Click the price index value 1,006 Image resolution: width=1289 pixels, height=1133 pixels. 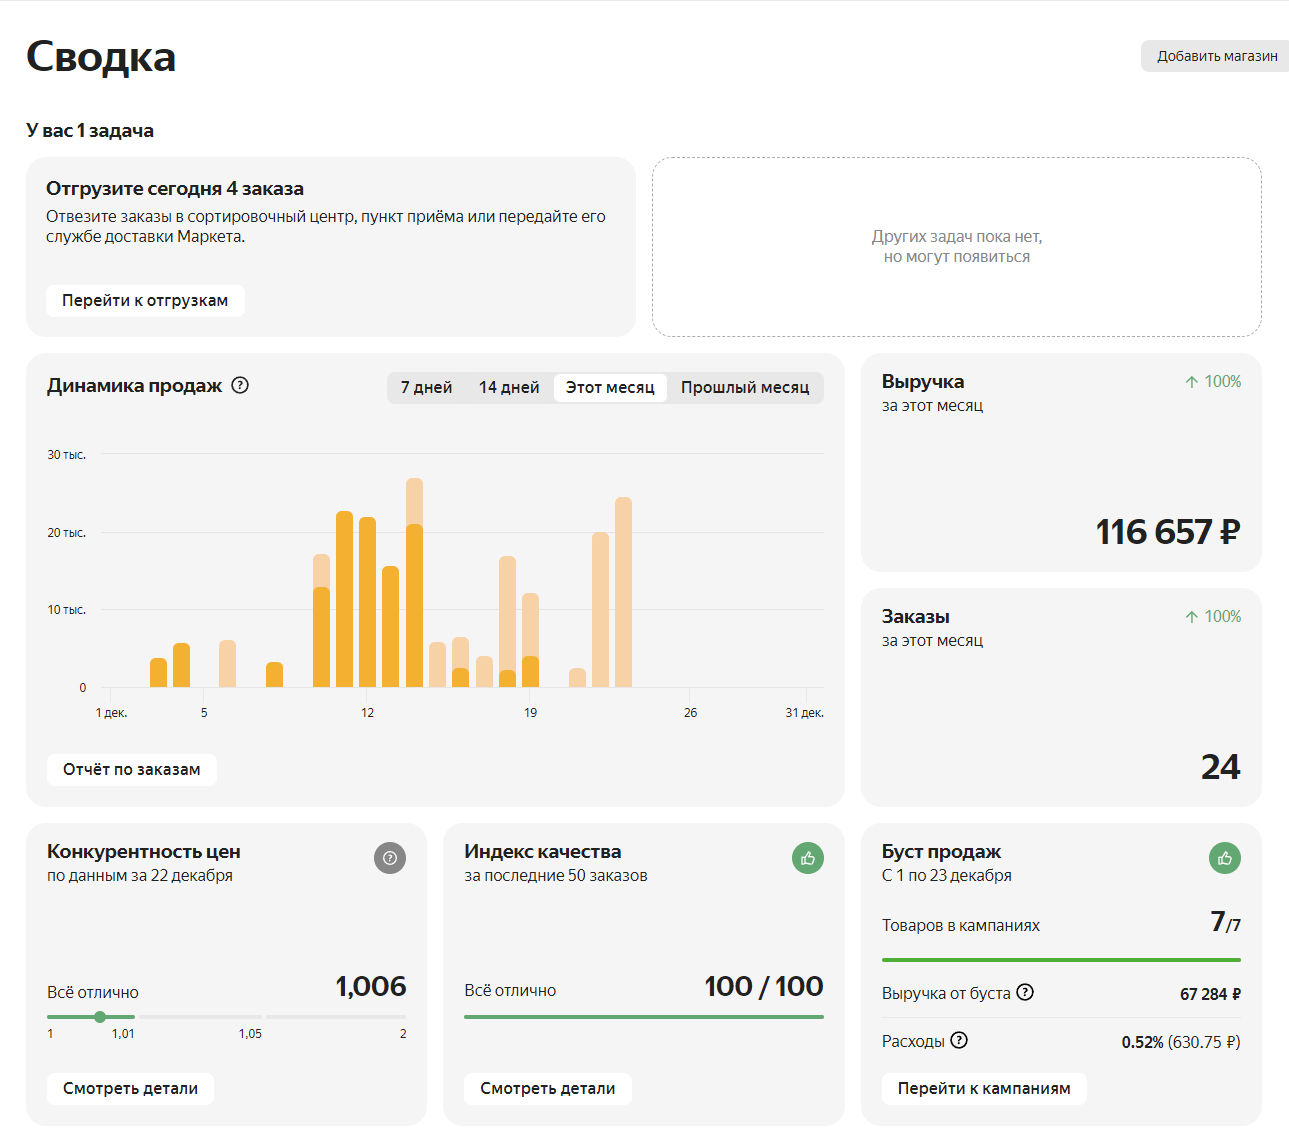point(371,987)
